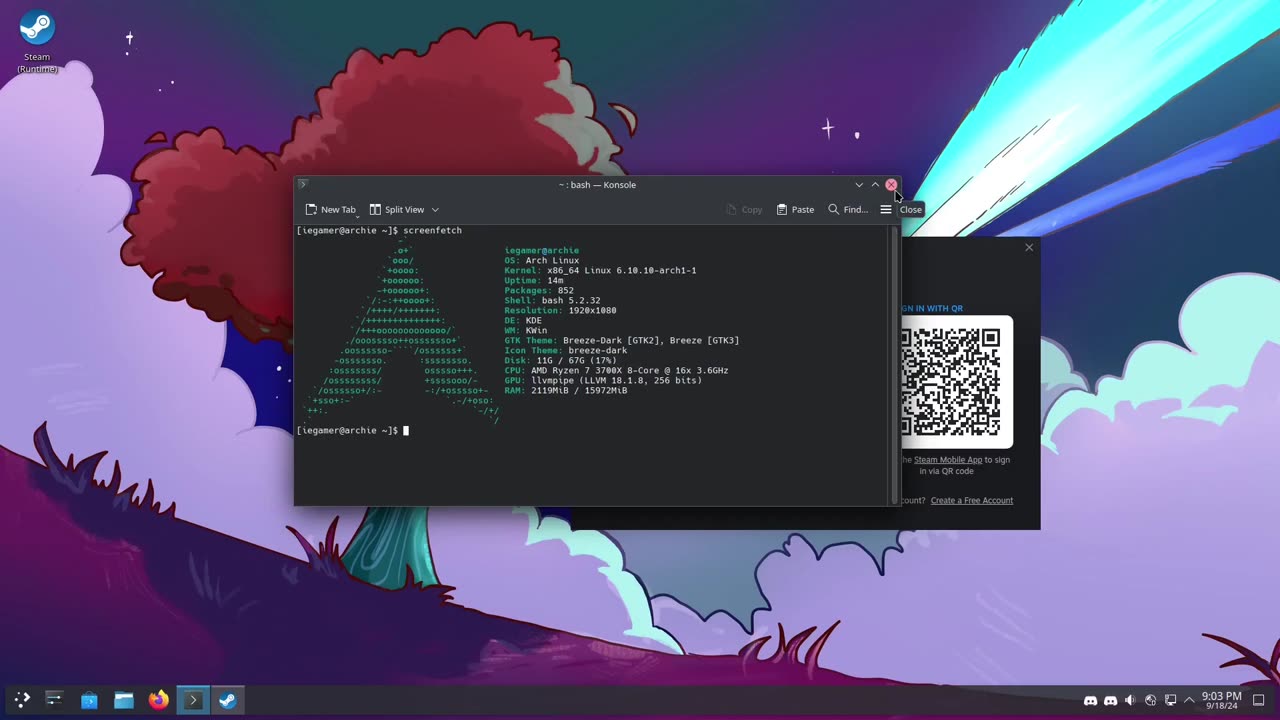Open the Steam (Runtime) desktop icon
This screenshot has width=1280, height=720.
37,42
